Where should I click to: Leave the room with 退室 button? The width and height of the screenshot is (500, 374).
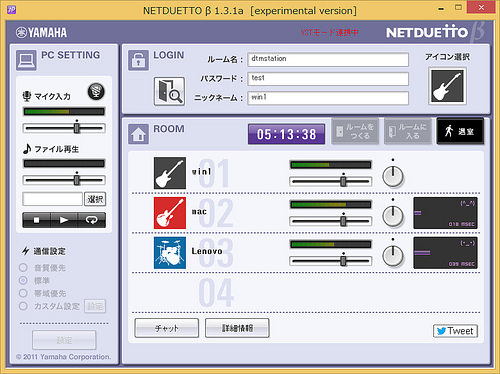point(460,131)
